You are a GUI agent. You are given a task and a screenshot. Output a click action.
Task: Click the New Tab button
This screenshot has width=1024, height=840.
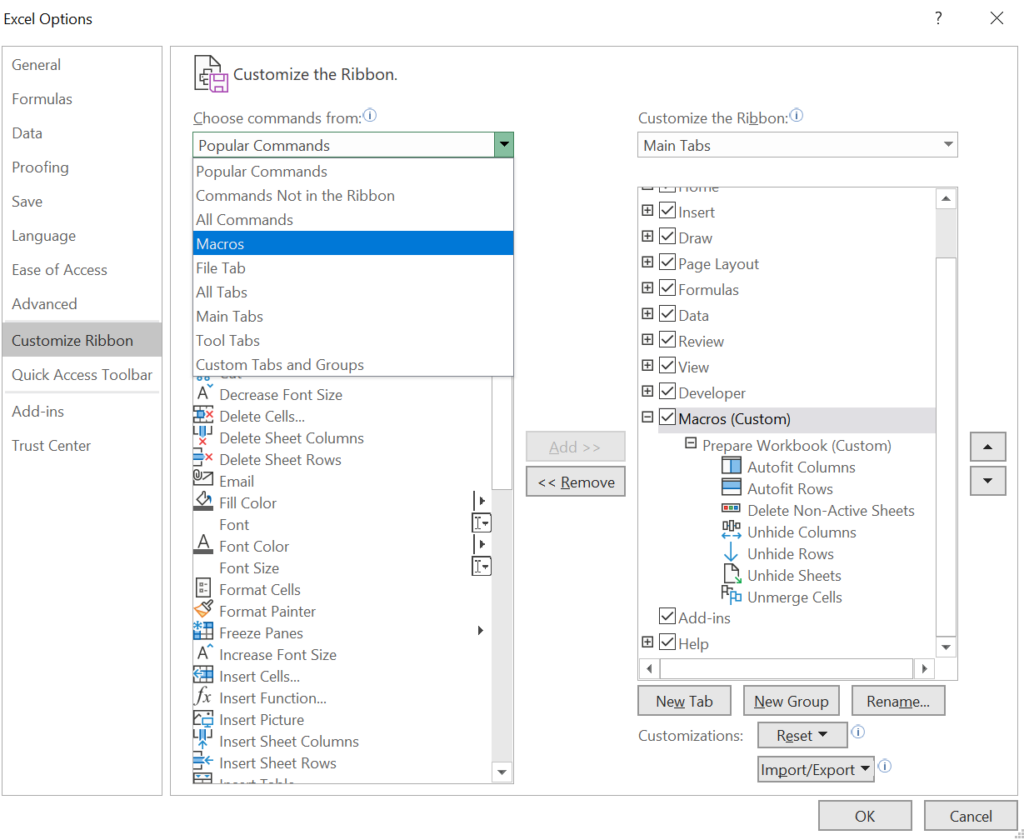[x=684, y=701]
